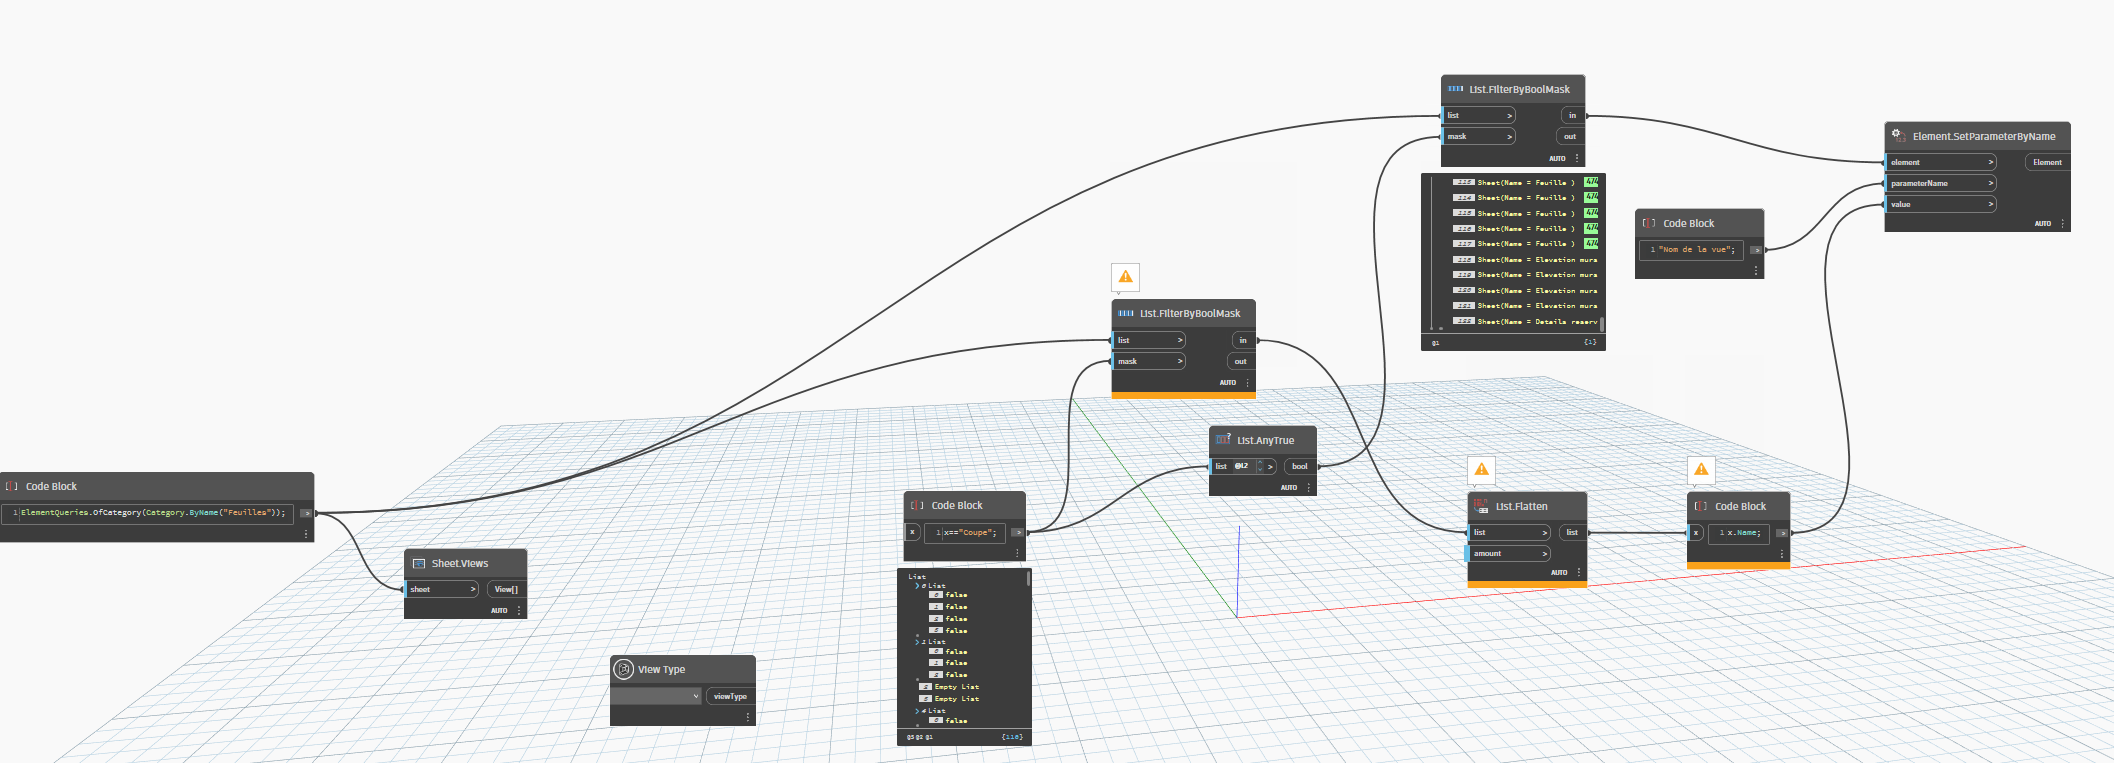Open the View Type dropdown selector
Image resolution: width=2114 pixels, height=763 pixels.
(656, 696)
